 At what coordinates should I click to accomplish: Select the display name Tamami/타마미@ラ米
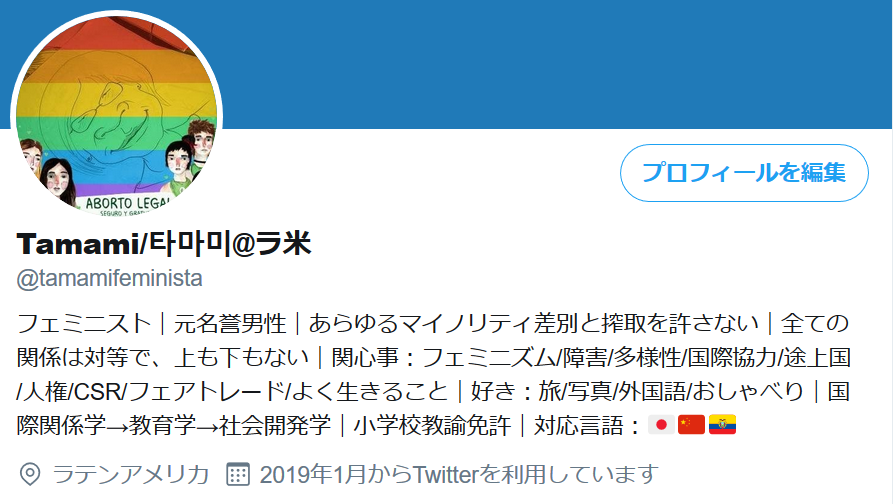(164, 243)
